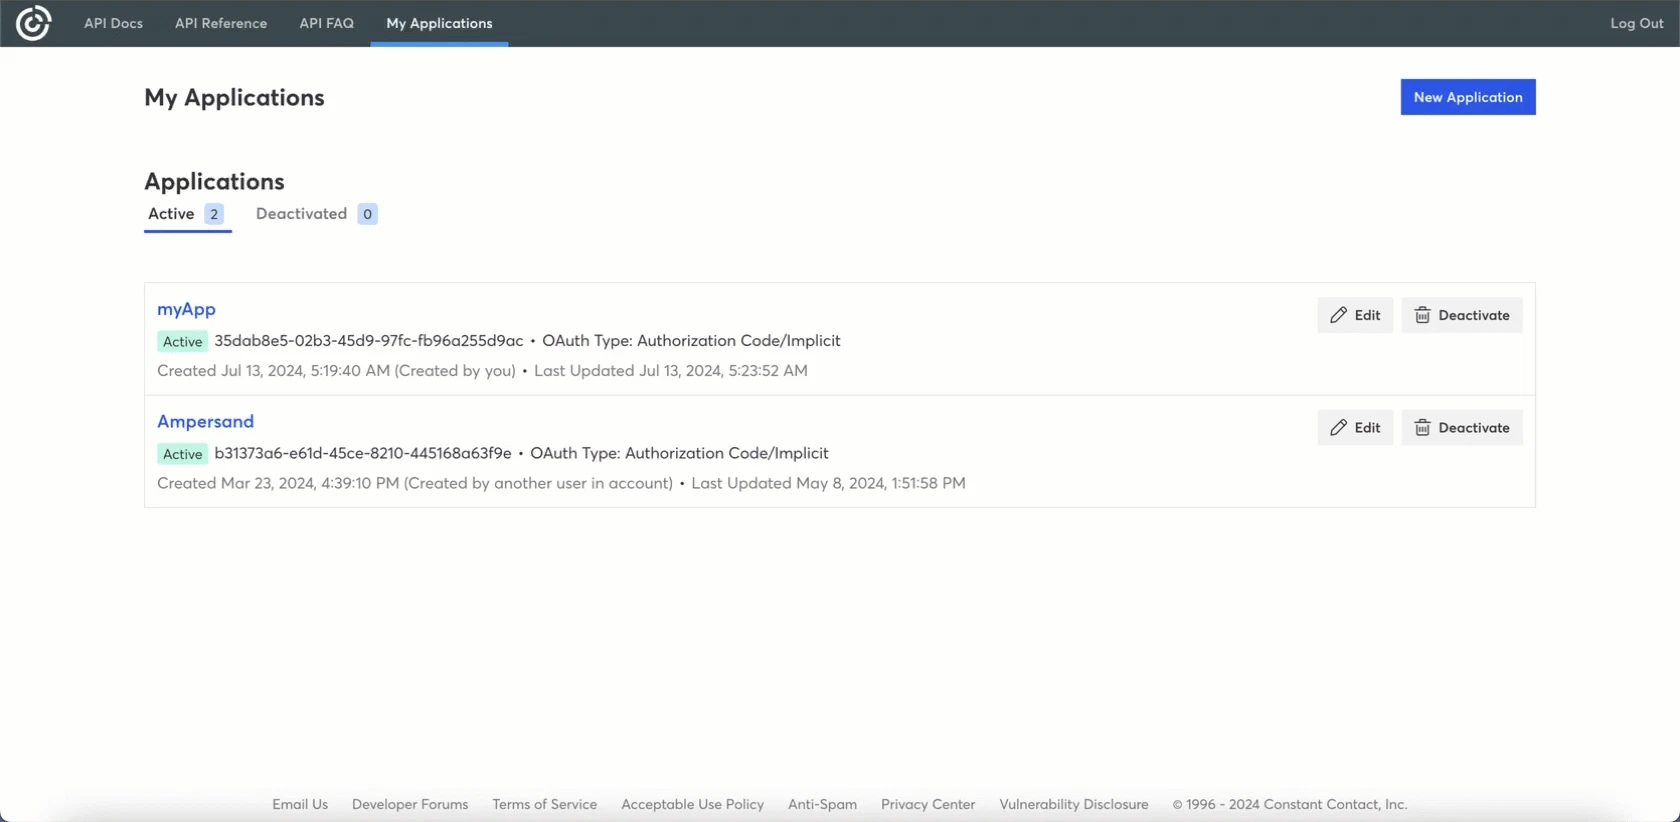
Task: Click the Last Updated May 8, 2024 text
Action: pyautogui.click(x=828, y=483)
